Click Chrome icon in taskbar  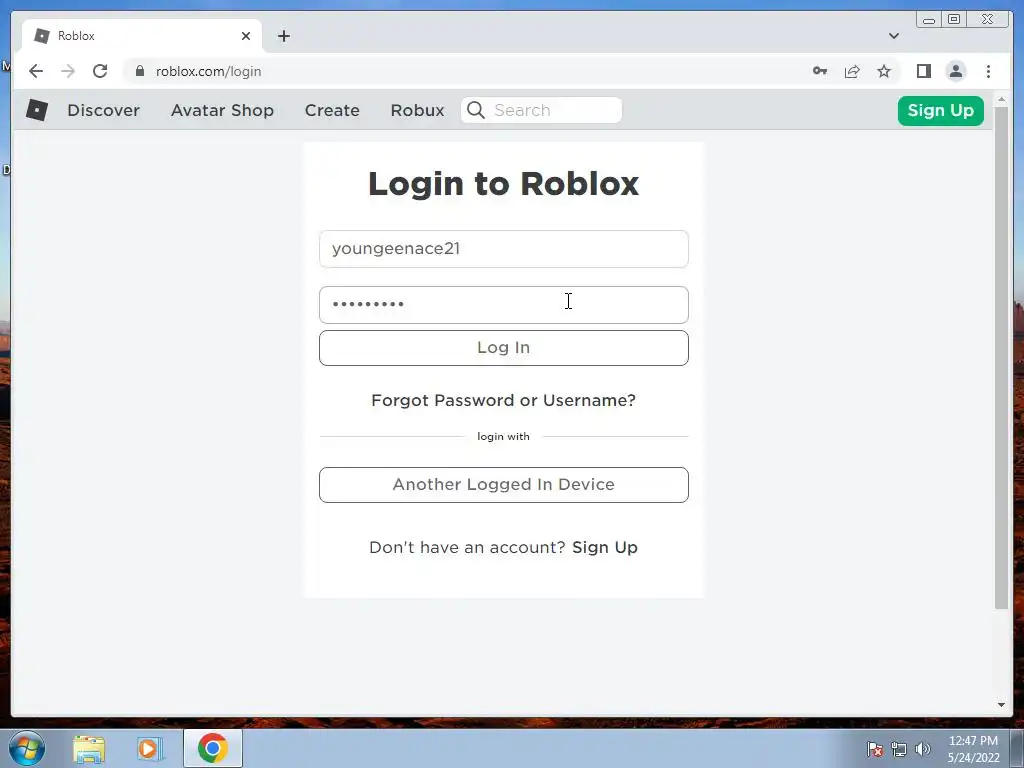[x=213, y=748]
